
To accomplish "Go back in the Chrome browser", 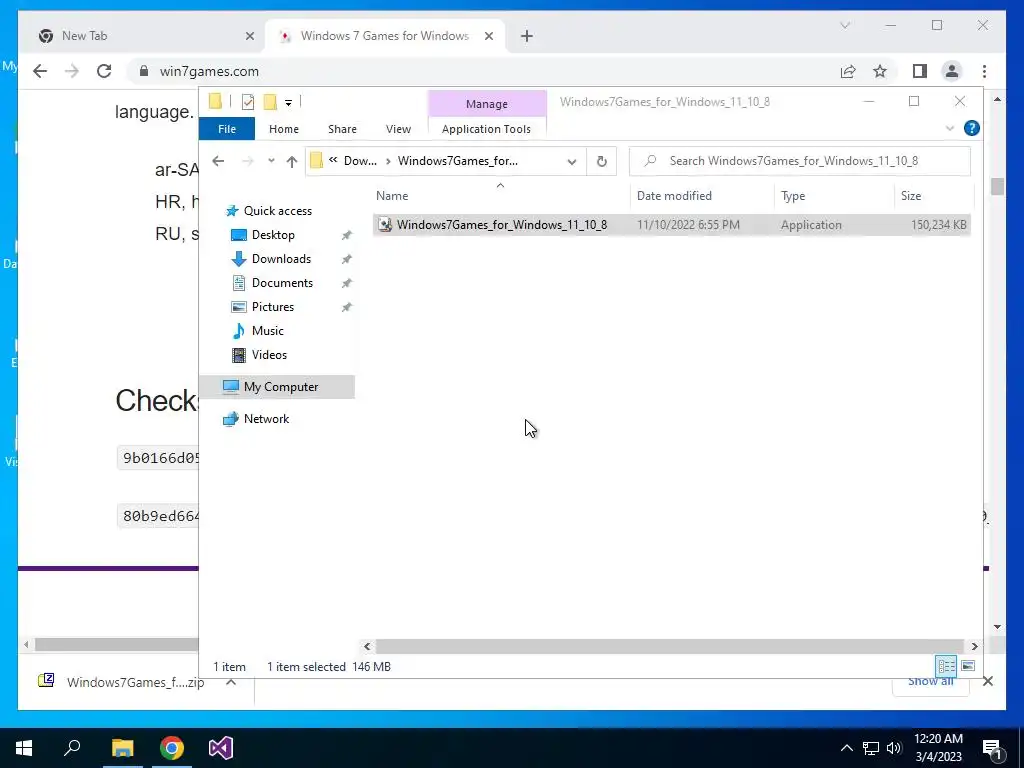I will coord(40,71).
